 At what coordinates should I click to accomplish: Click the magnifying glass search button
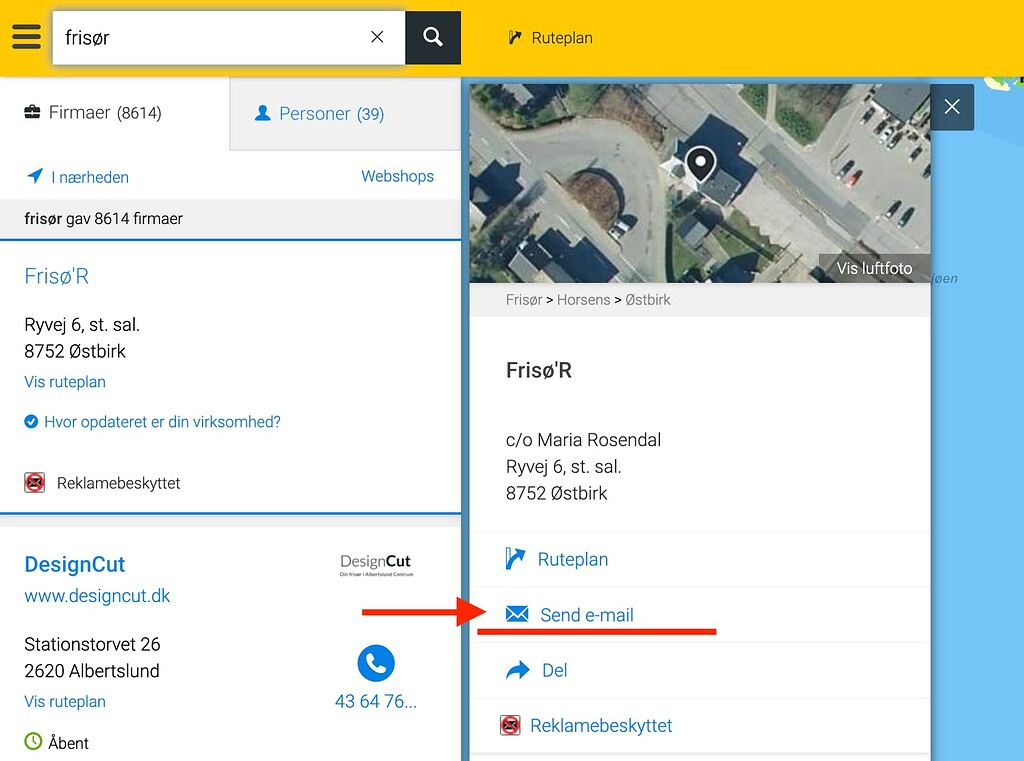(x=432, y=37)
